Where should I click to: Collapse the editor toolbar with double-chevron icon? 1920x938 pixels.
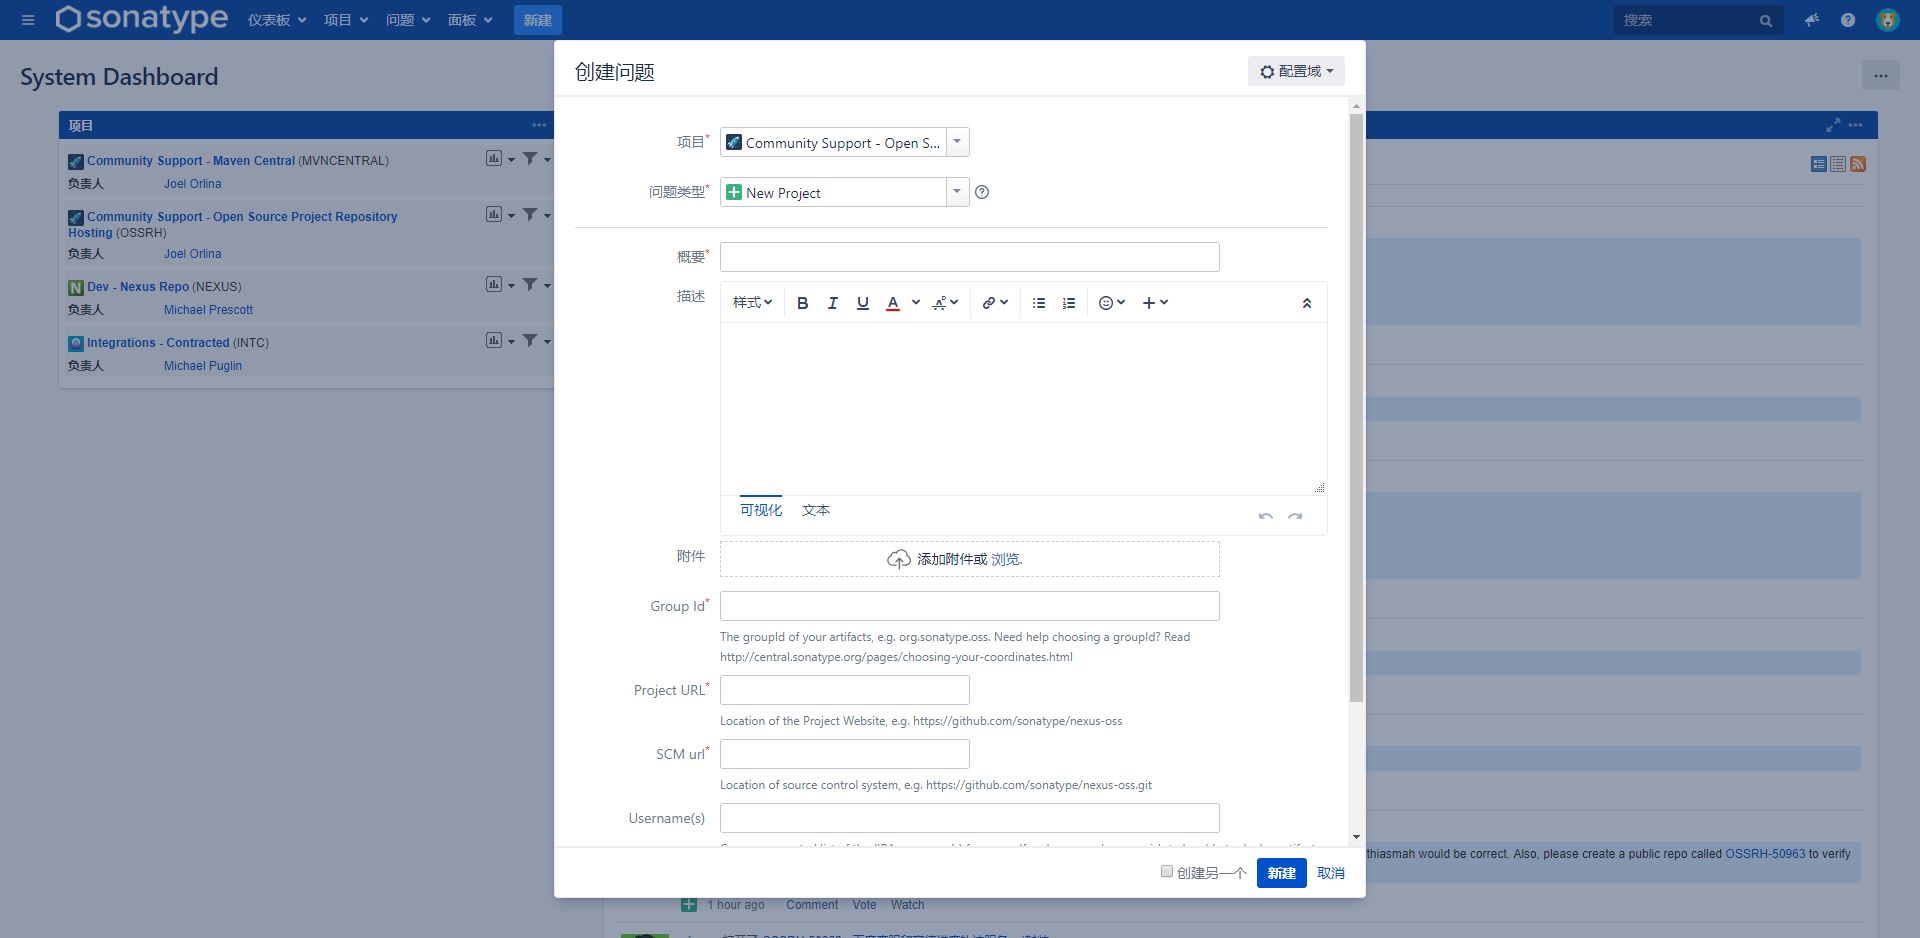(1306, 303)
